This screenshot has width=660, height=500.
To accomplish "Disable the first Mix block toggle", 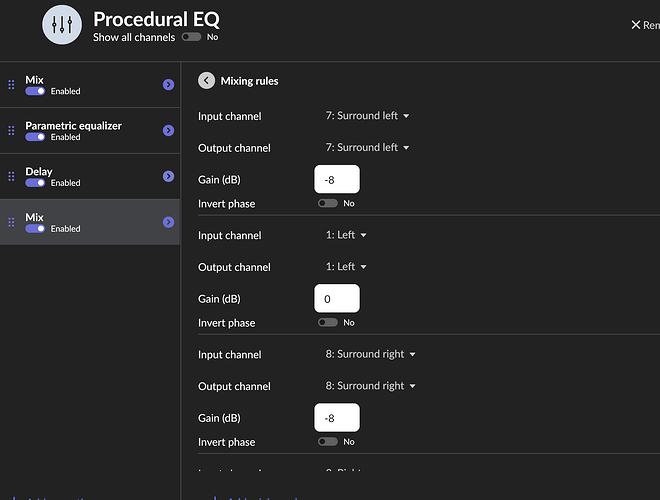I will click(35, 91).
